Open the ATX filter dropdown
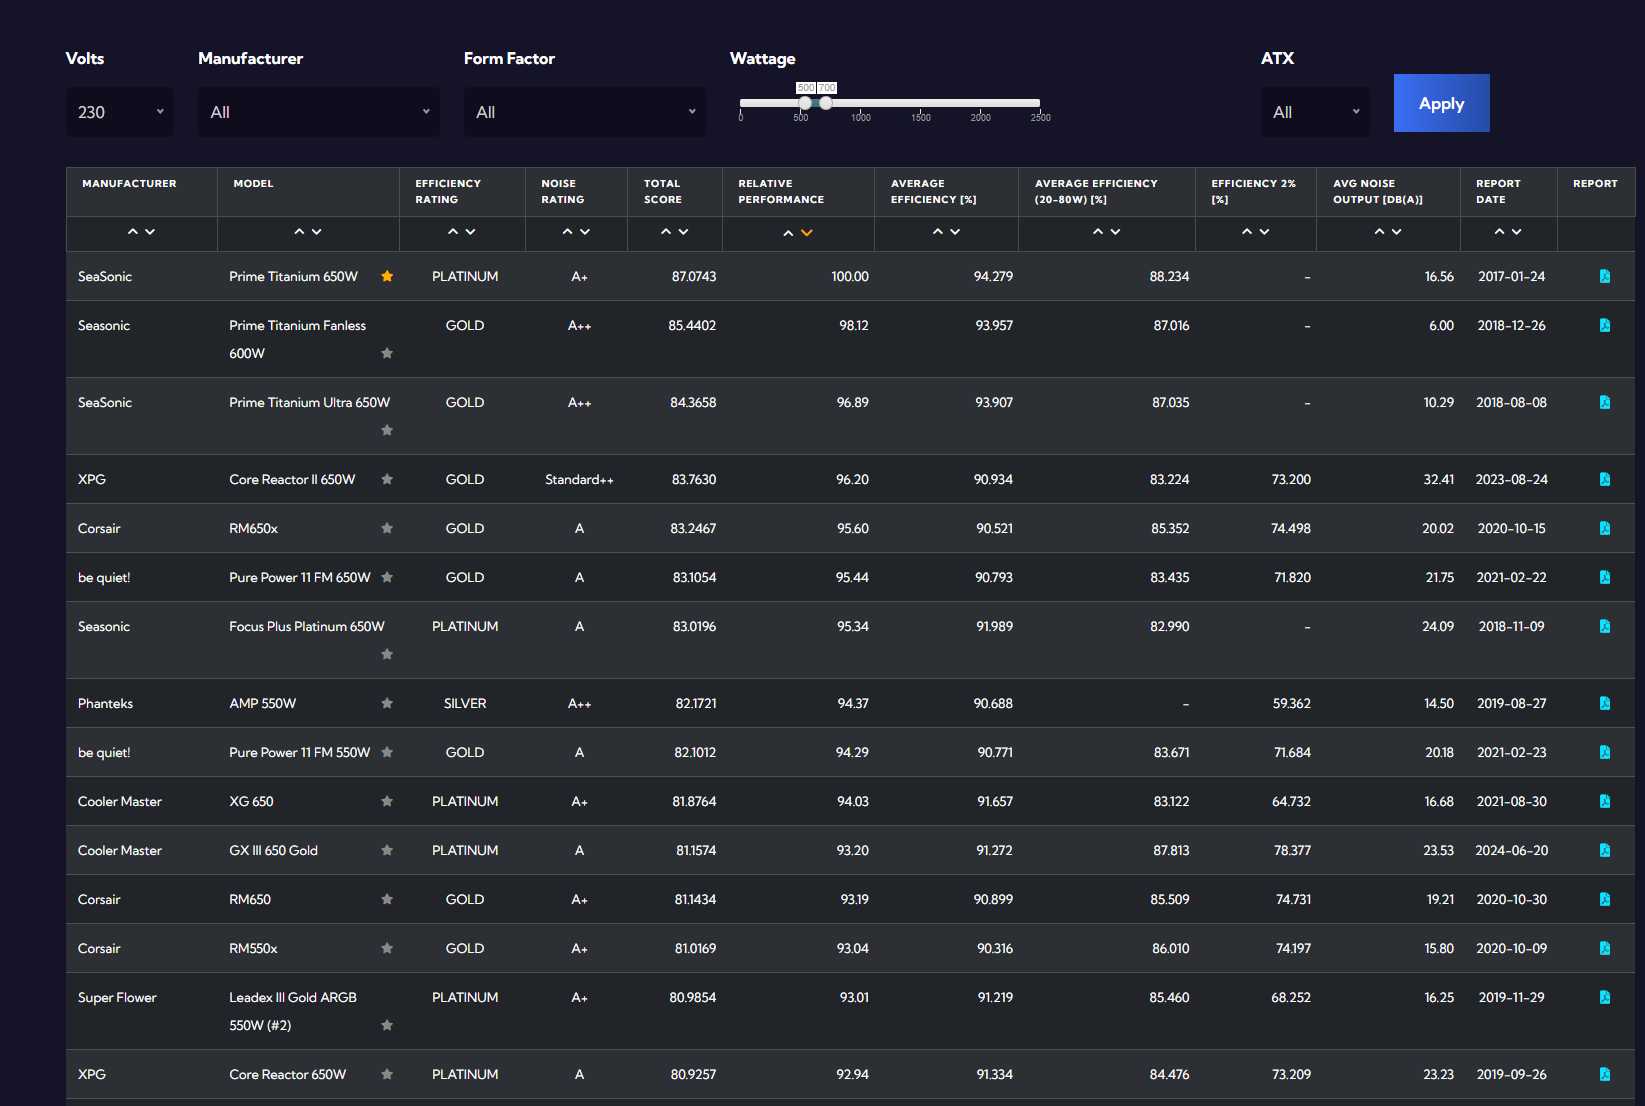 1315,112
